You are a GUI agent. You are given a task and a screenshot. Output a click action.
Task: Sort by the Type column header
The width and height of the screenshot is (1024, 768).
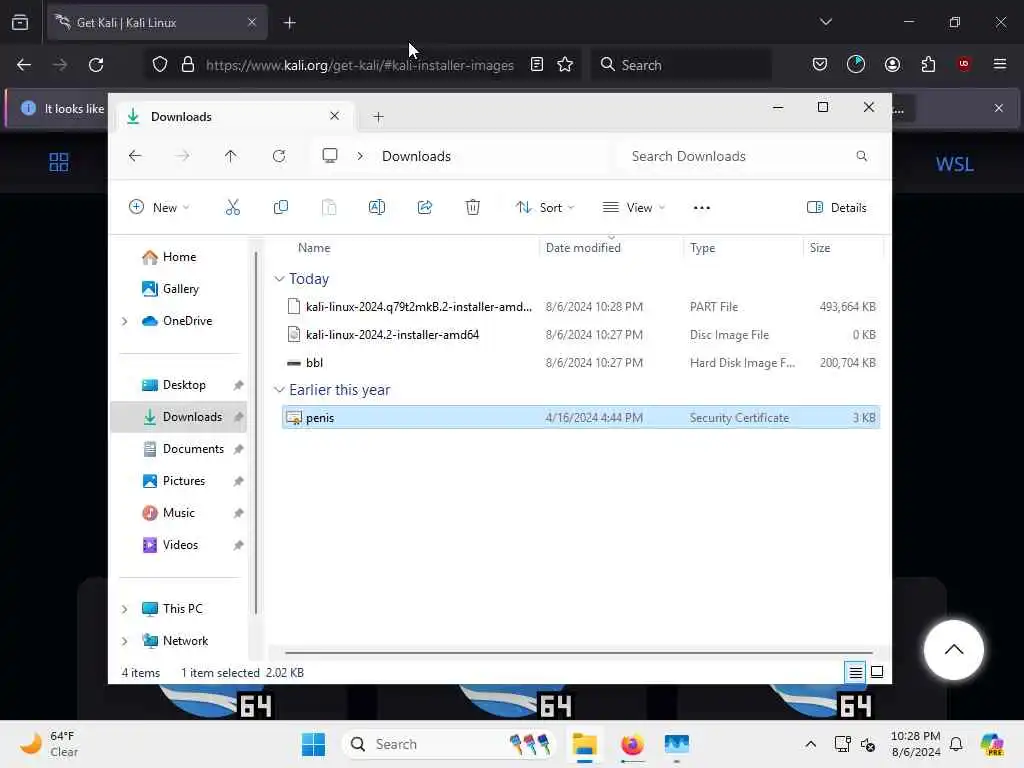click(x=743, y=248)
